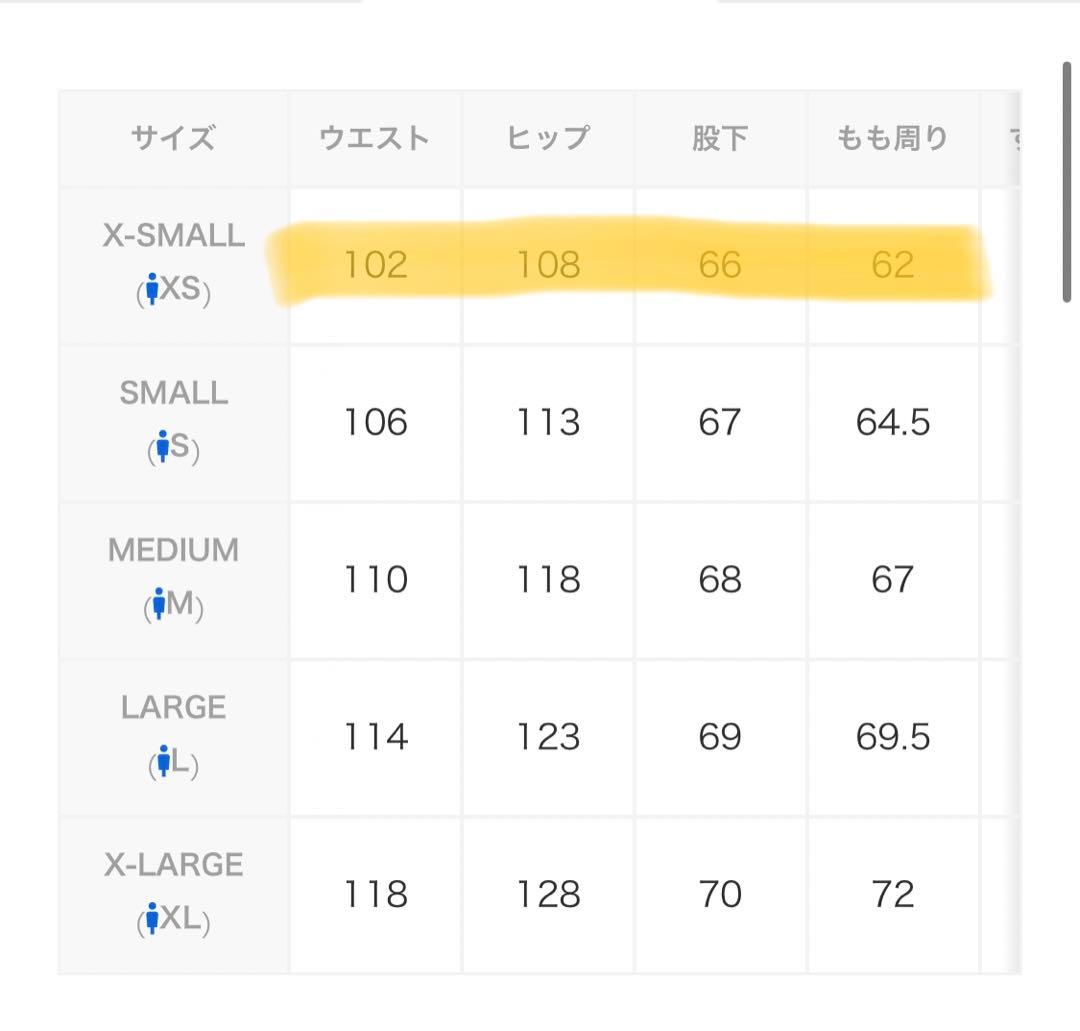The height and width of the screenshot is (1031, 1080).
Task: Click the X-SMALL size label
Action: click(173, 236)
